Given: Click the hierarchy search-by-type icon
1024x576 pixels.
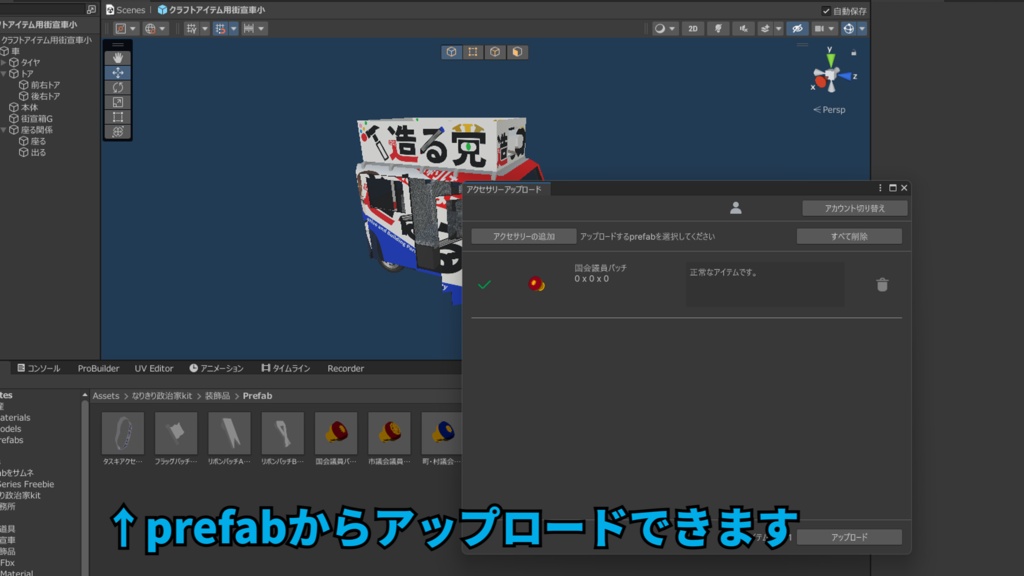Looking at the screenshot, I should pos(91,9).
